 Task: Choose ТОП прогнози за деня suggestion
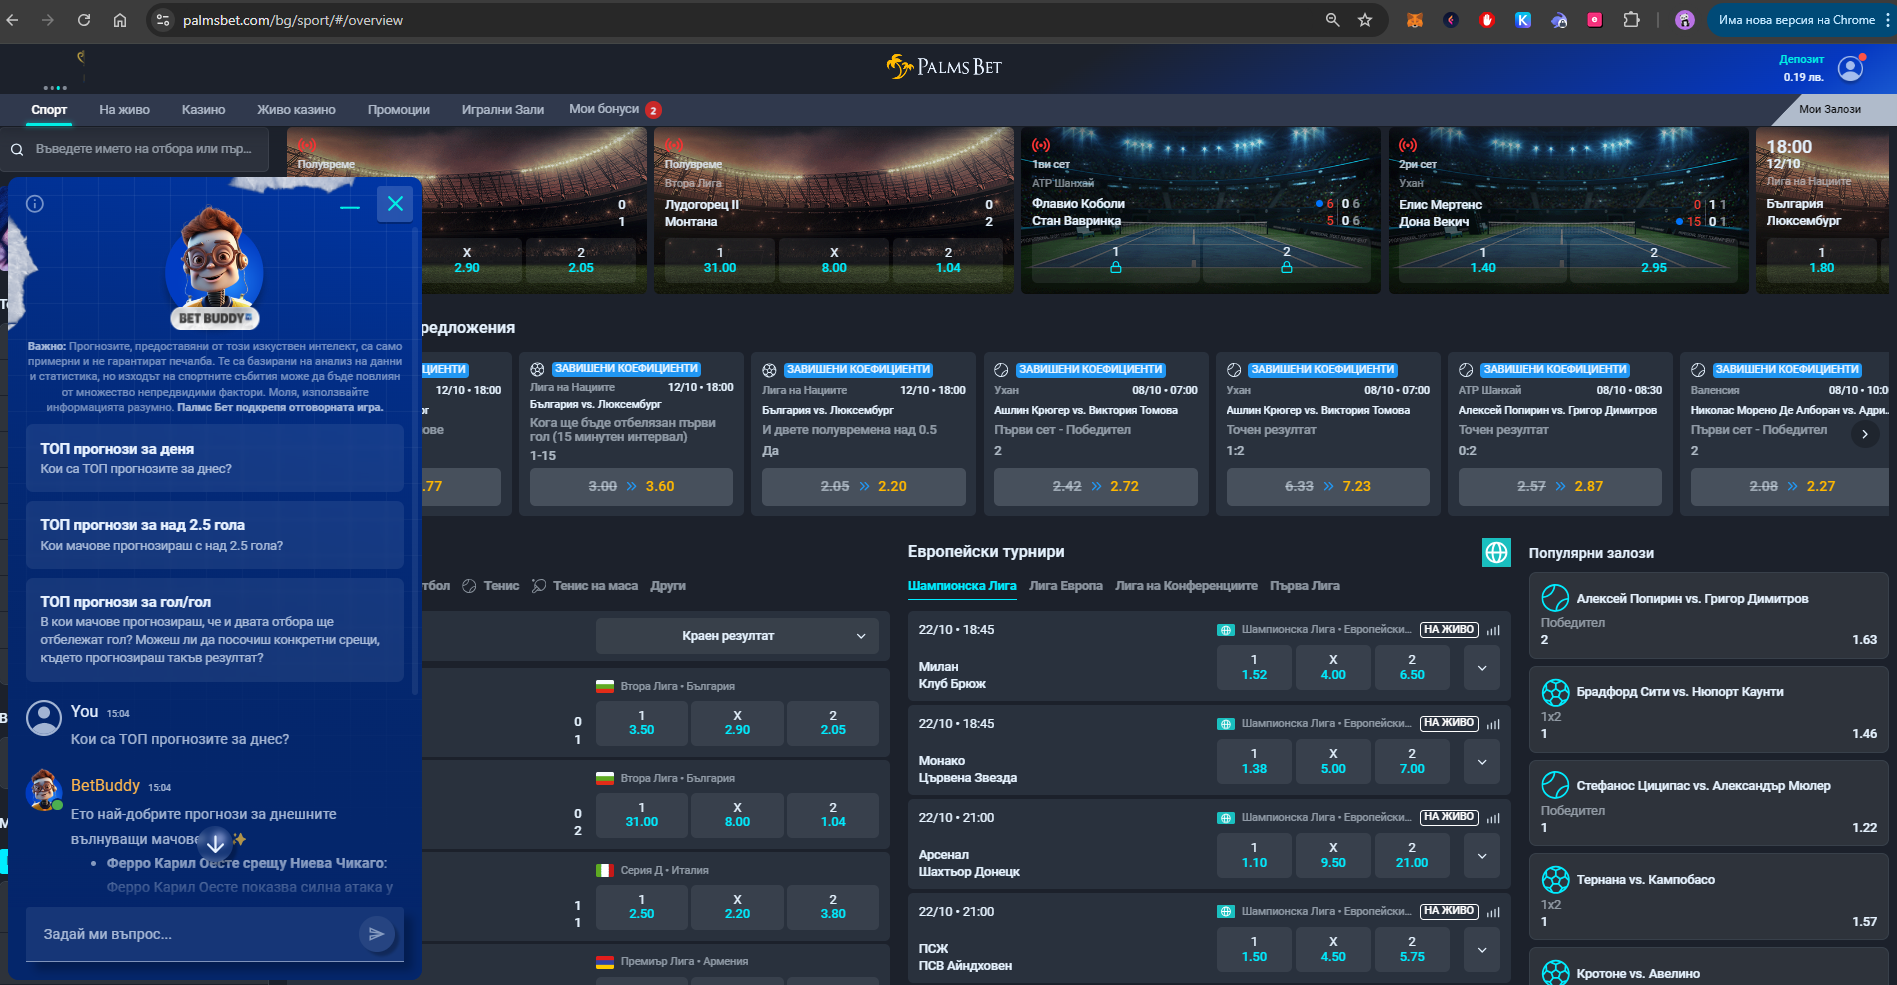click(x=215, y=458)
